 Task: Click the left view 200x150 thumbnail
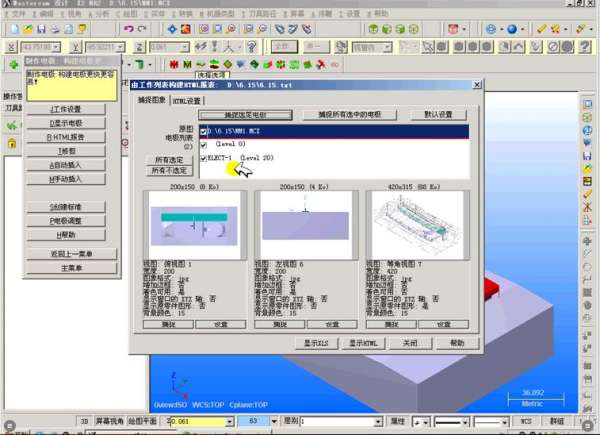306,225
